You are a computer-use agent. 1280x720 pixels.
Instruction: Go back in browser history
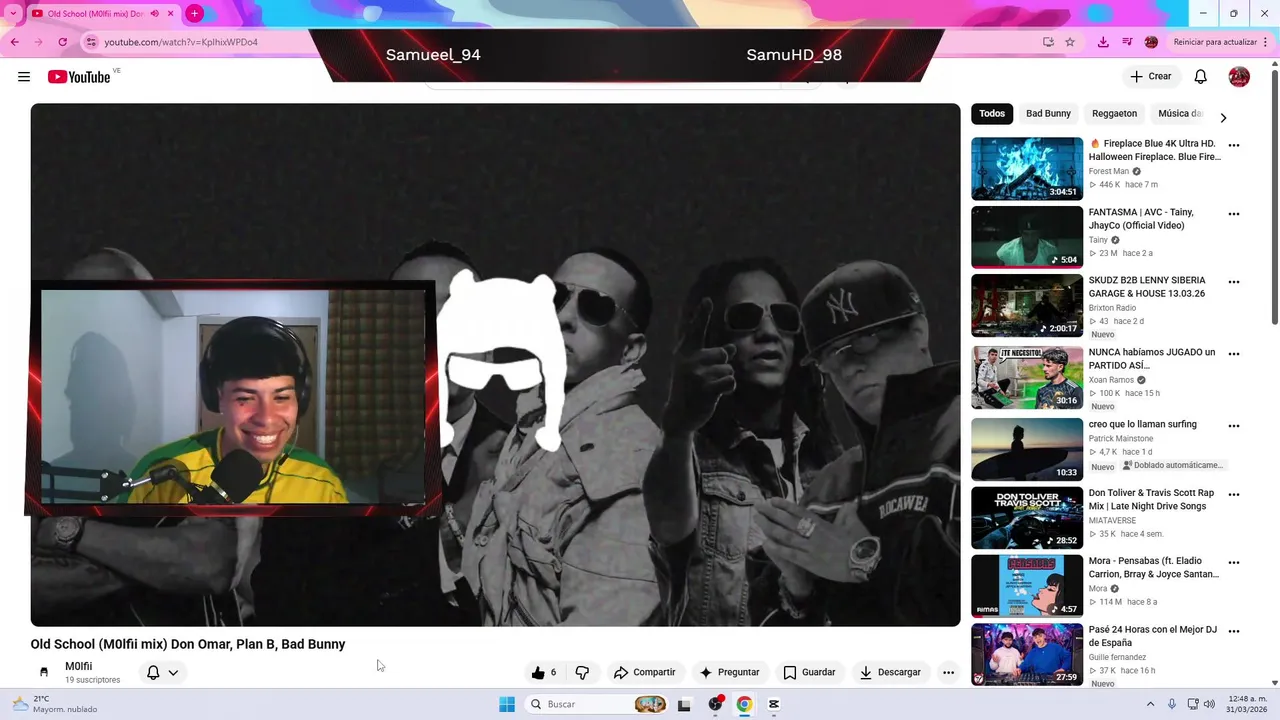coord(15,42)
